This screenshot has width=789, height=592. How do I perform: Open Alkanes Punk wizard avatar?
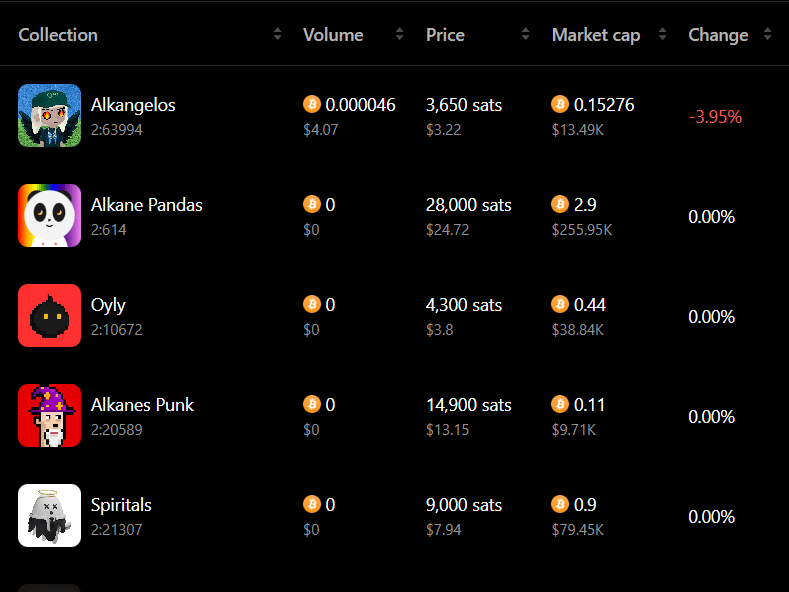(x=49, y=415)
